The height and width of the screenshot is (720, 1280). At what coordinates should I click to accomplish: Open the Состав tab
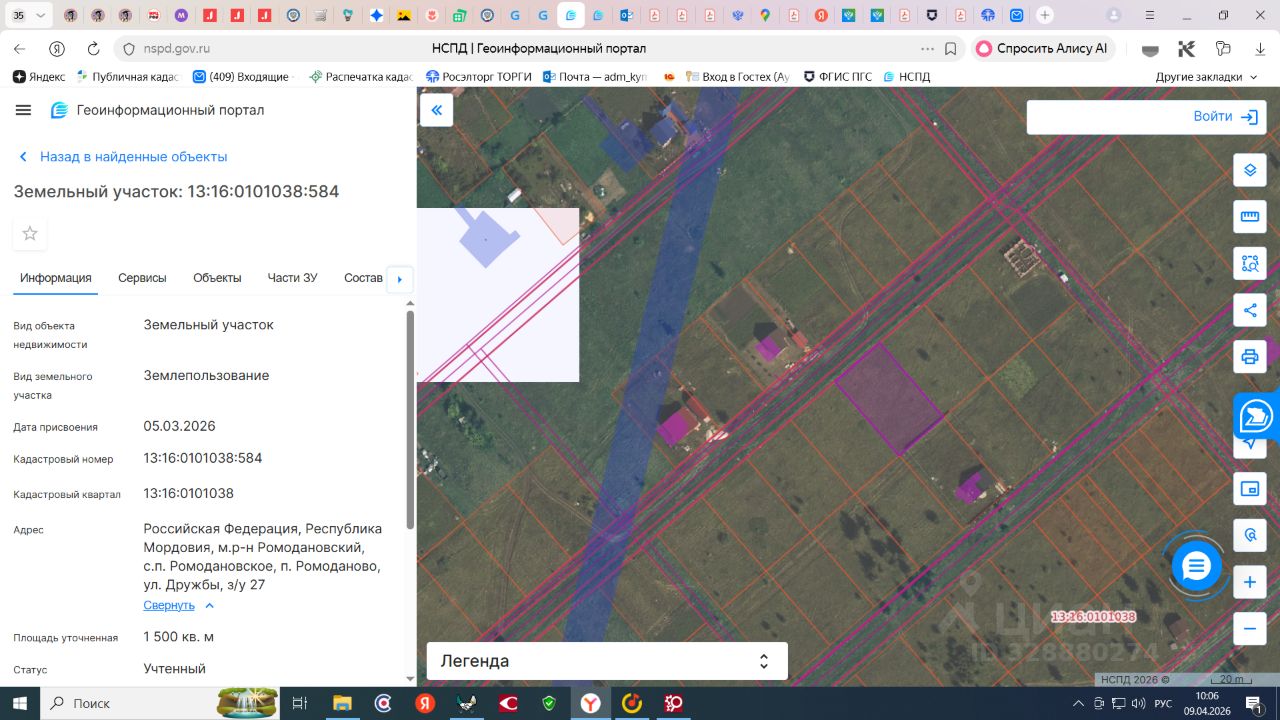coord(363,278)
